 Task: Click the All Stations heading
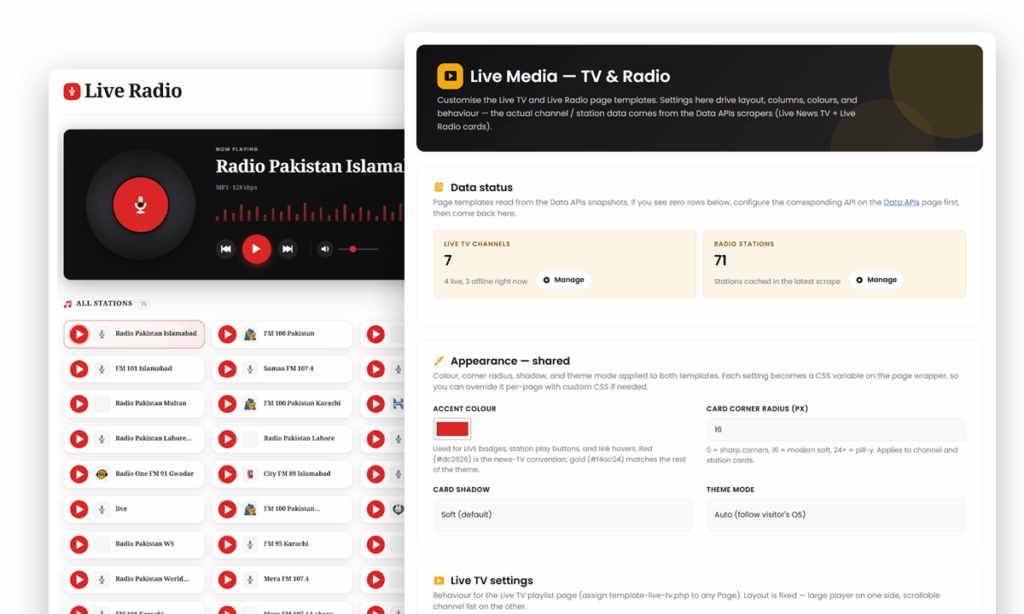point(104,304)
